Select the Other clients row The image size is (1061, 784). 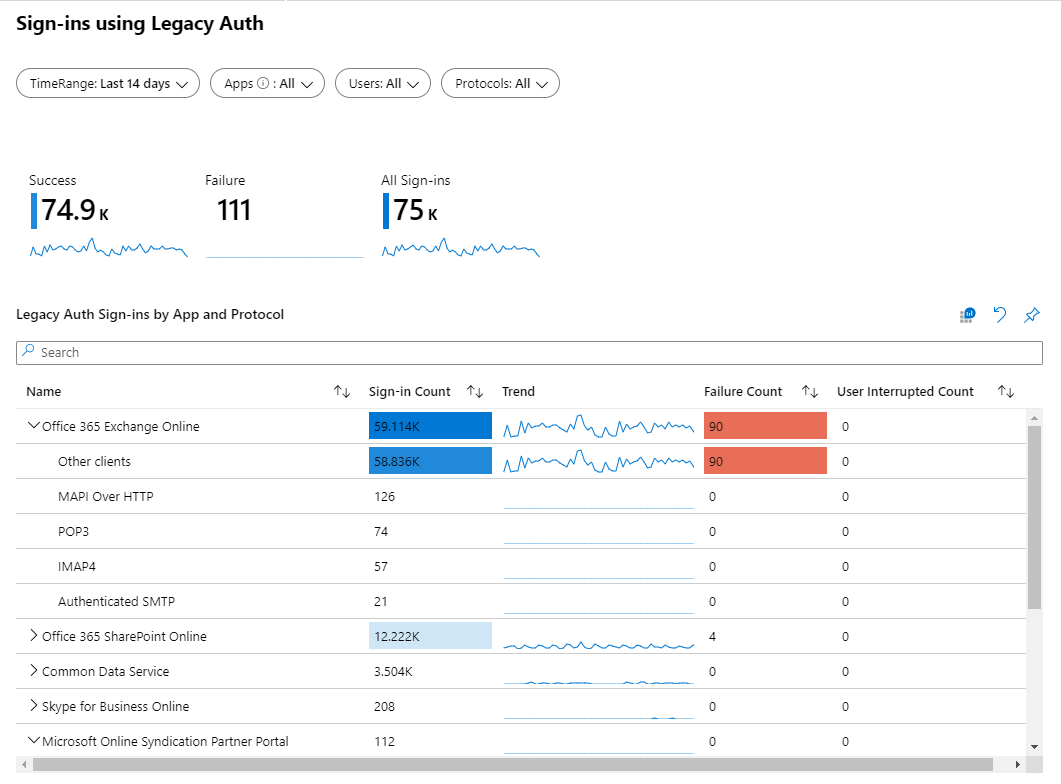click(x=521, y=461)
